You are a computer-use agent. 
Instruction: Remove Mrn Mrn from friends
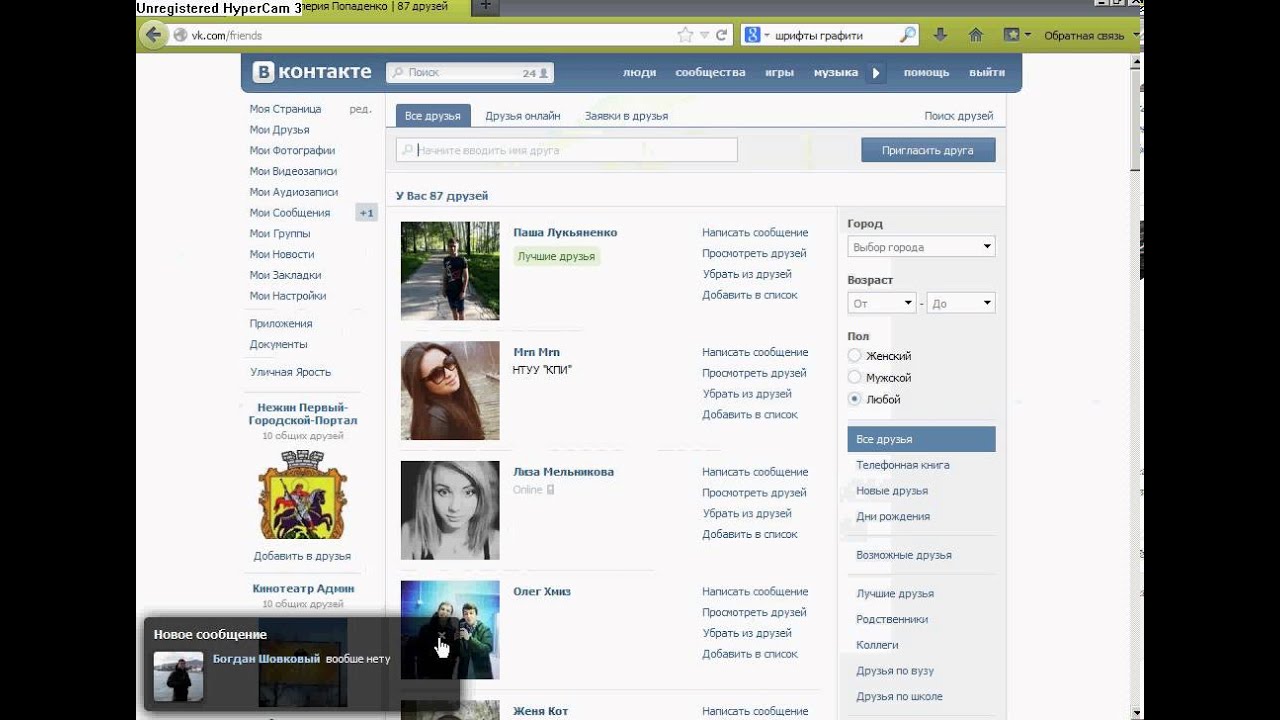tap(747, 393)
